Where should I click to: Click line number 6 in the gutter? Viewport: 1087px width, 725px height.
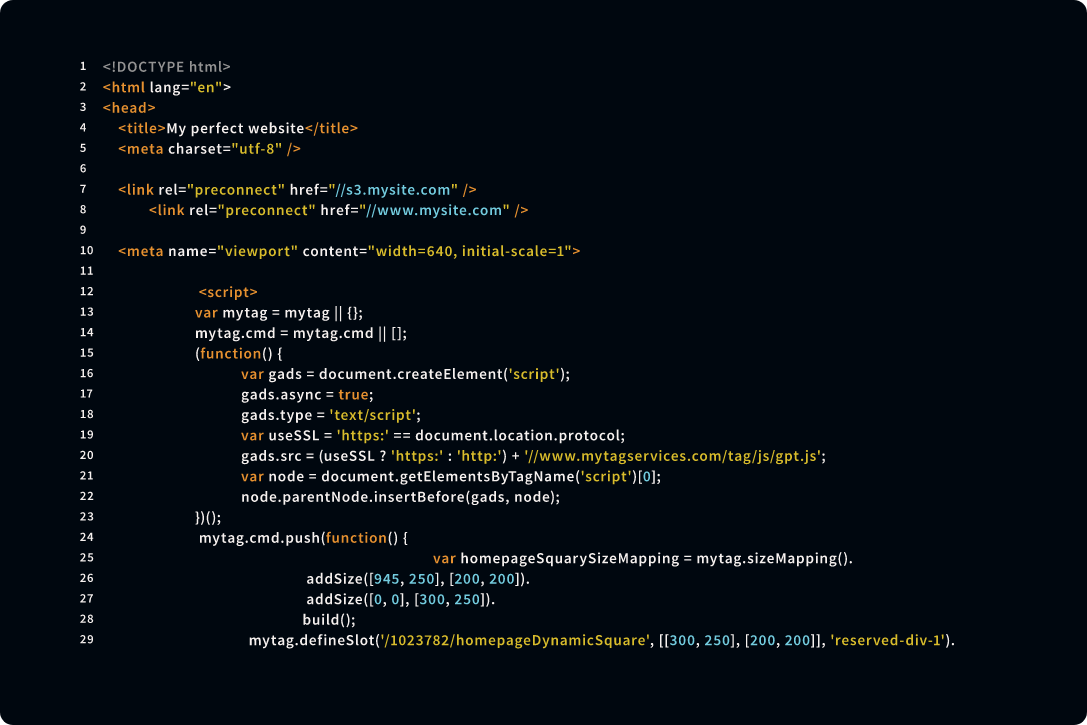click(83, 168)
